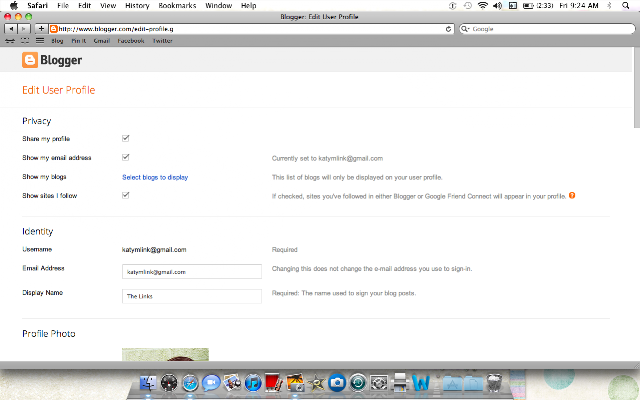
Task: Click the add bookmark plus button
Action: coord(41,29)
